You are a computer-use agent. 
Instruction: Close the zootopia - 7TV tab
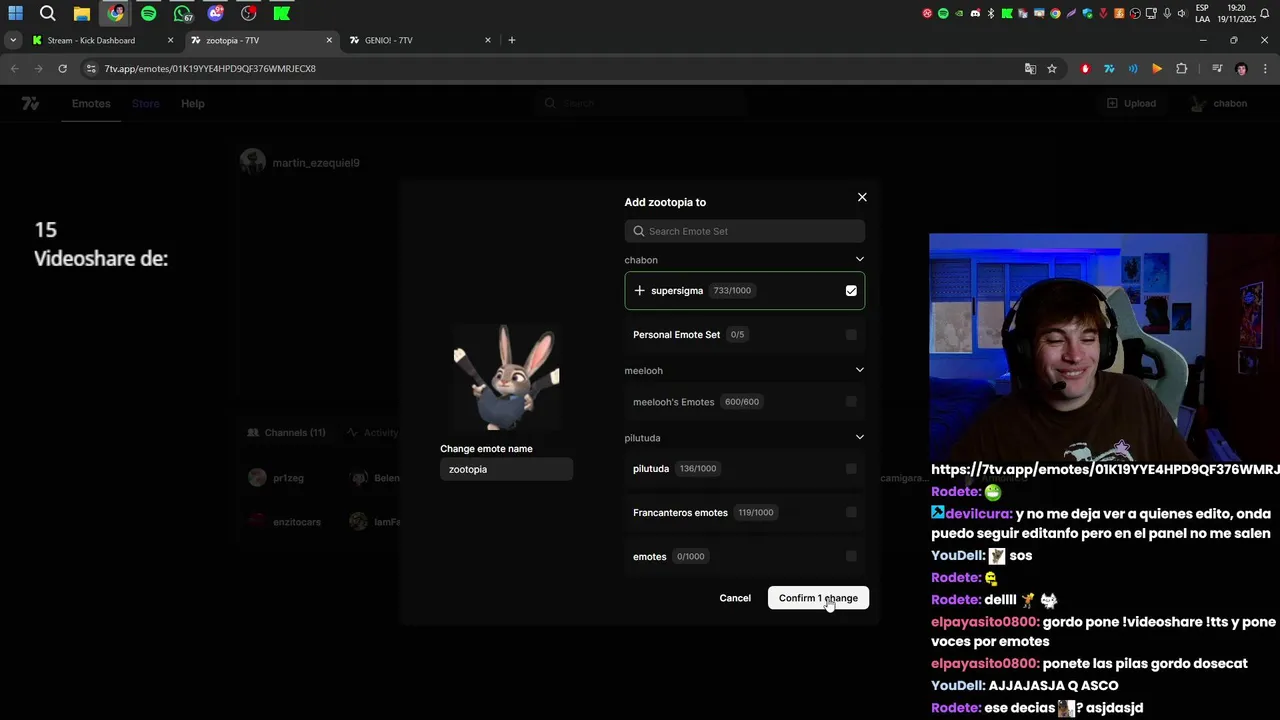click(330, 41)
